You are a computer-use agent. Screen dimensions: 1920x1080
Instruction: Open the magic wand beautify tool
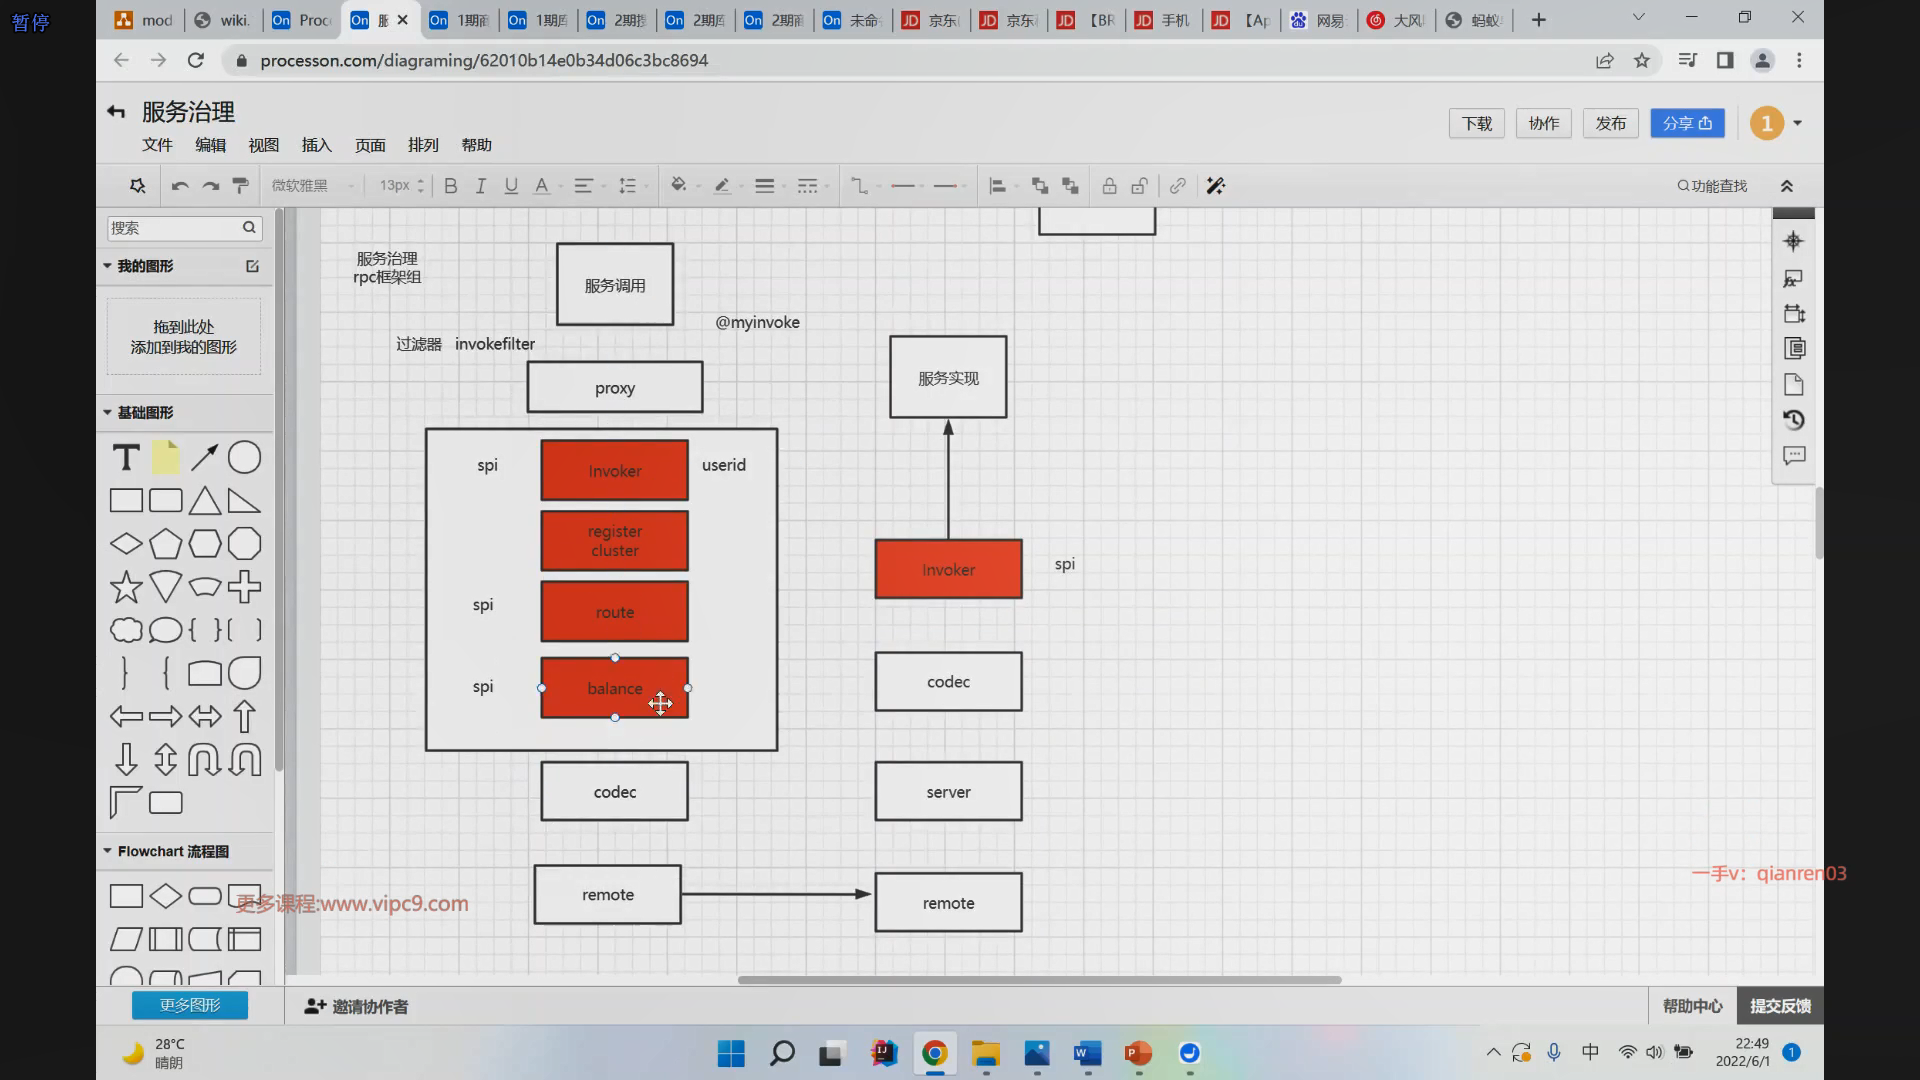click(x=1216, y=186)
